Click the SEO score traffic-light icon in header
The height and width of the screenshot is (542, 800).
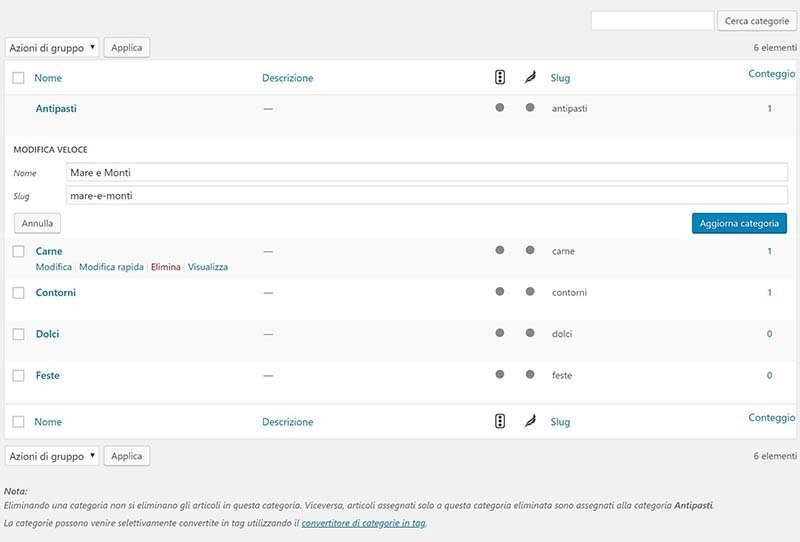[500, 77]
